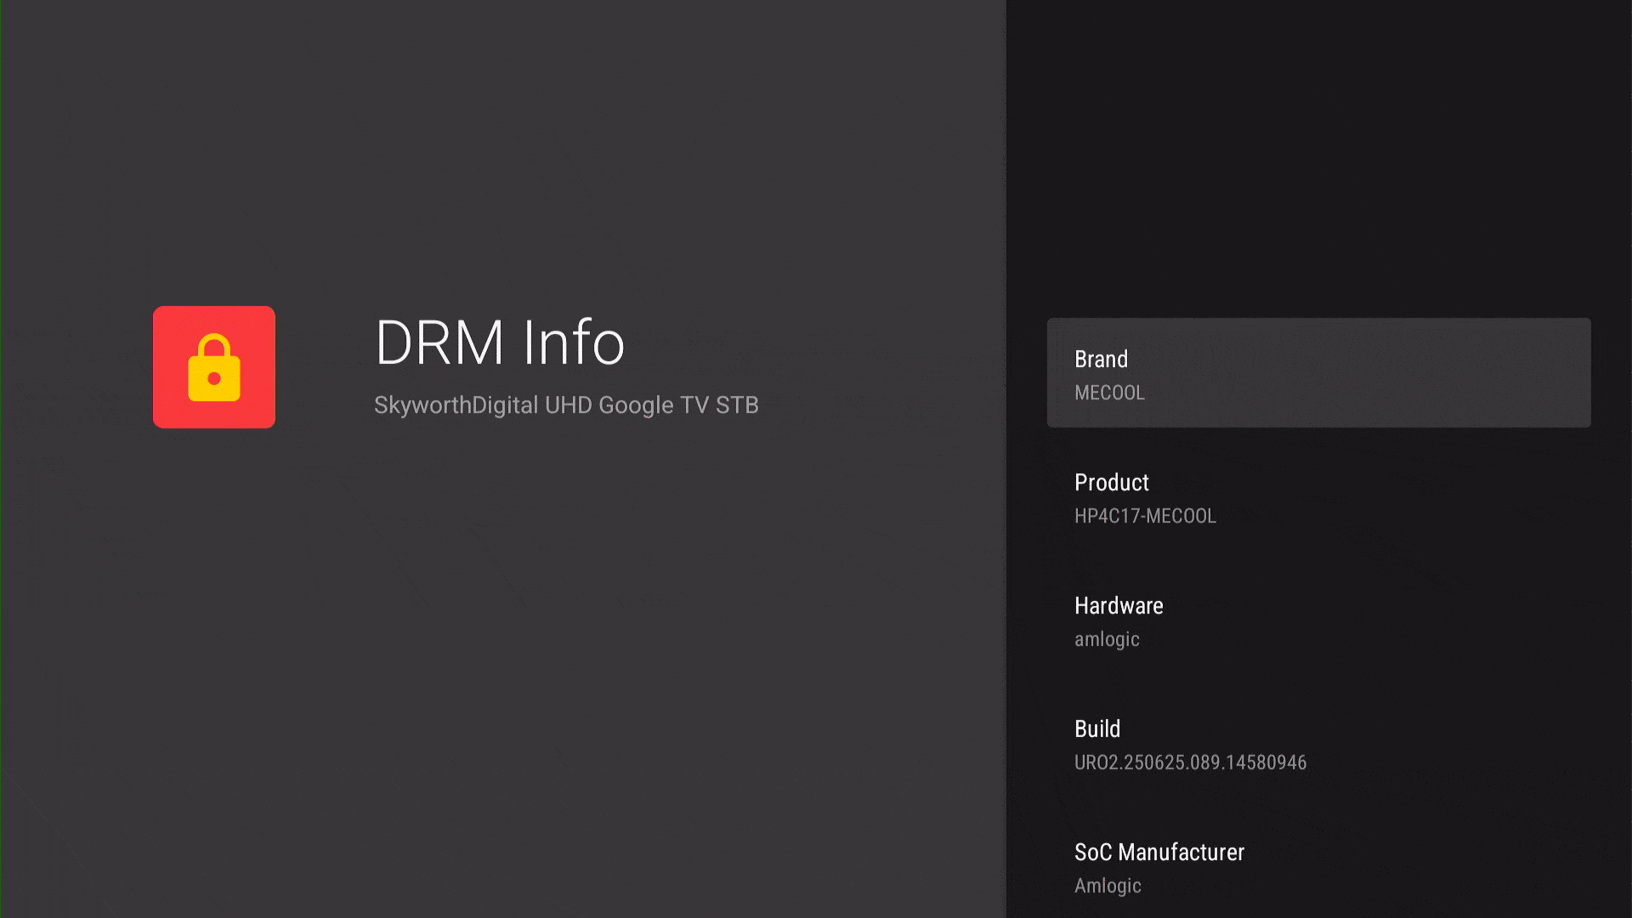The width and height of the screenshot is (1632, 918).
Task: Click the lowercase amlogic hardware value
Action: click(x=1106, y=639)
